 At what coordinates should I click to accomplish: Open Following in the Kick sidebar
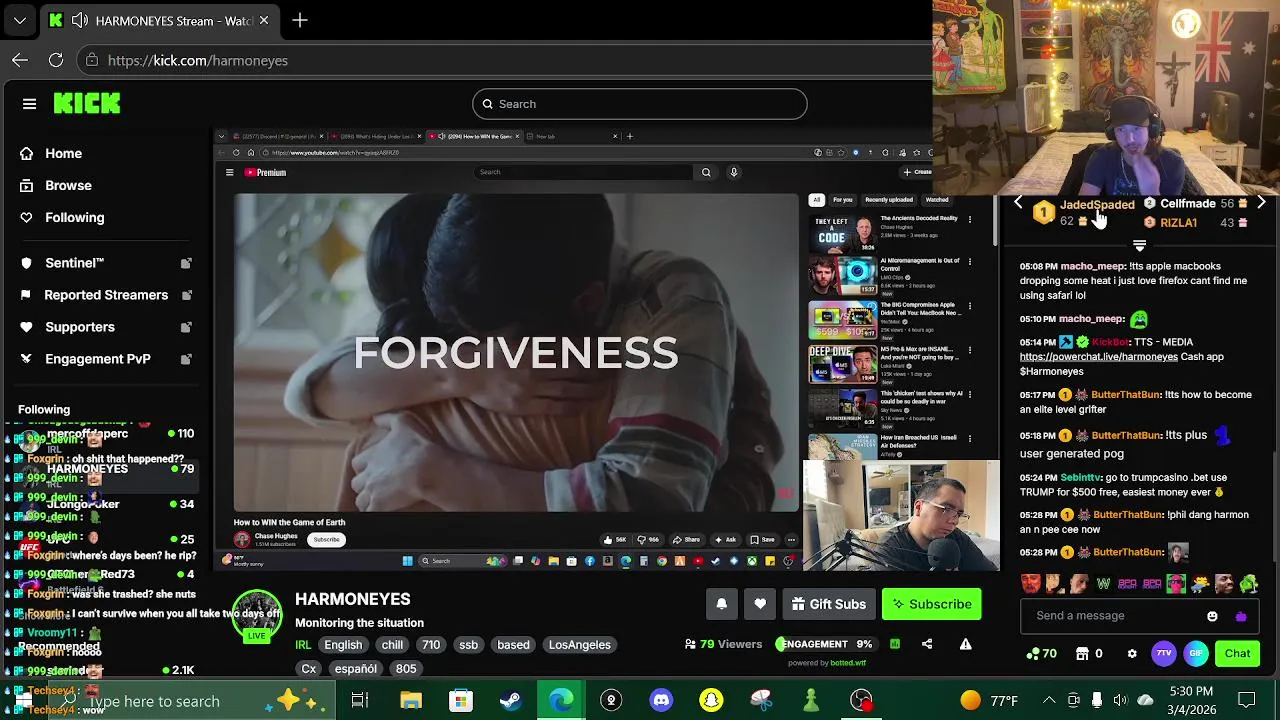click(74, 217)
